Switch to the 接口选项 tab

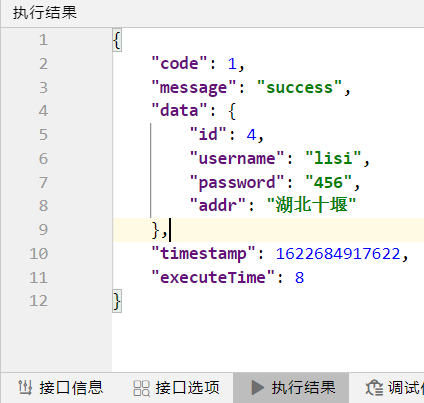(x=176, y=388)
